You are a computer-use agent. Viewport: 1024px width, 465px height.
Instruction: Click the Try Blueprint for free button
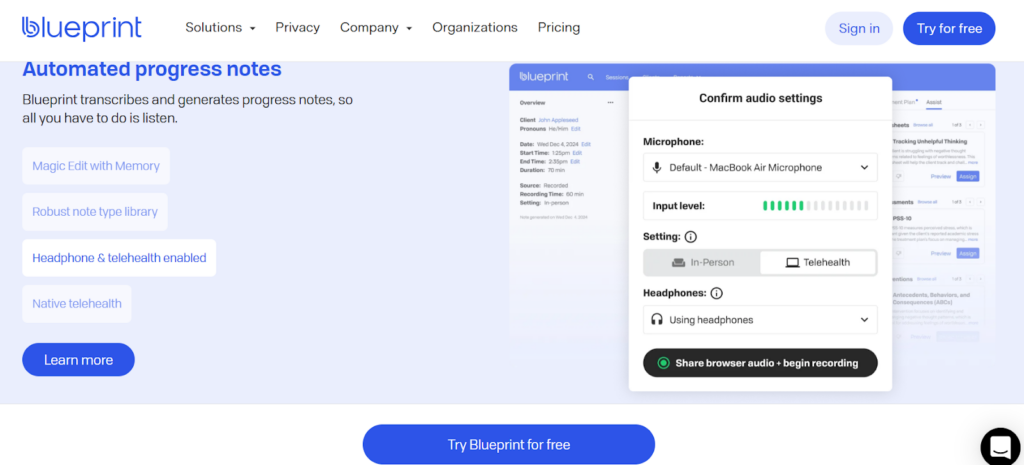(509, 445)
